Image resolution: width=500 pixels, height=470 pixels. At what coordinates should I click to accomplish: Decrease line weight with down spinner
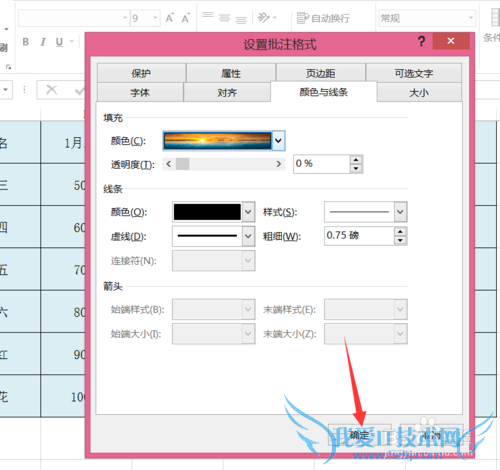click(x=400, y=240)
